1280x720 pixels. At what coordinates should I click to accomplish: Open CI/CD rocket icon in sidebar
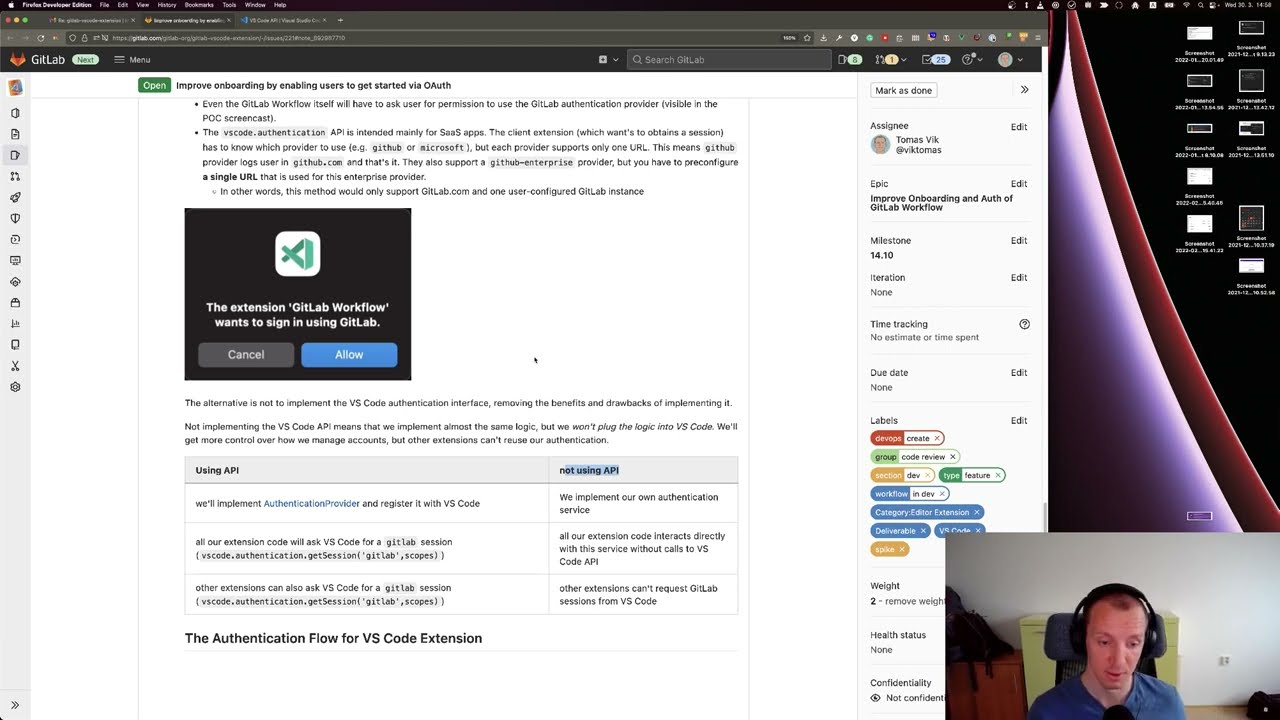point(15,197)
